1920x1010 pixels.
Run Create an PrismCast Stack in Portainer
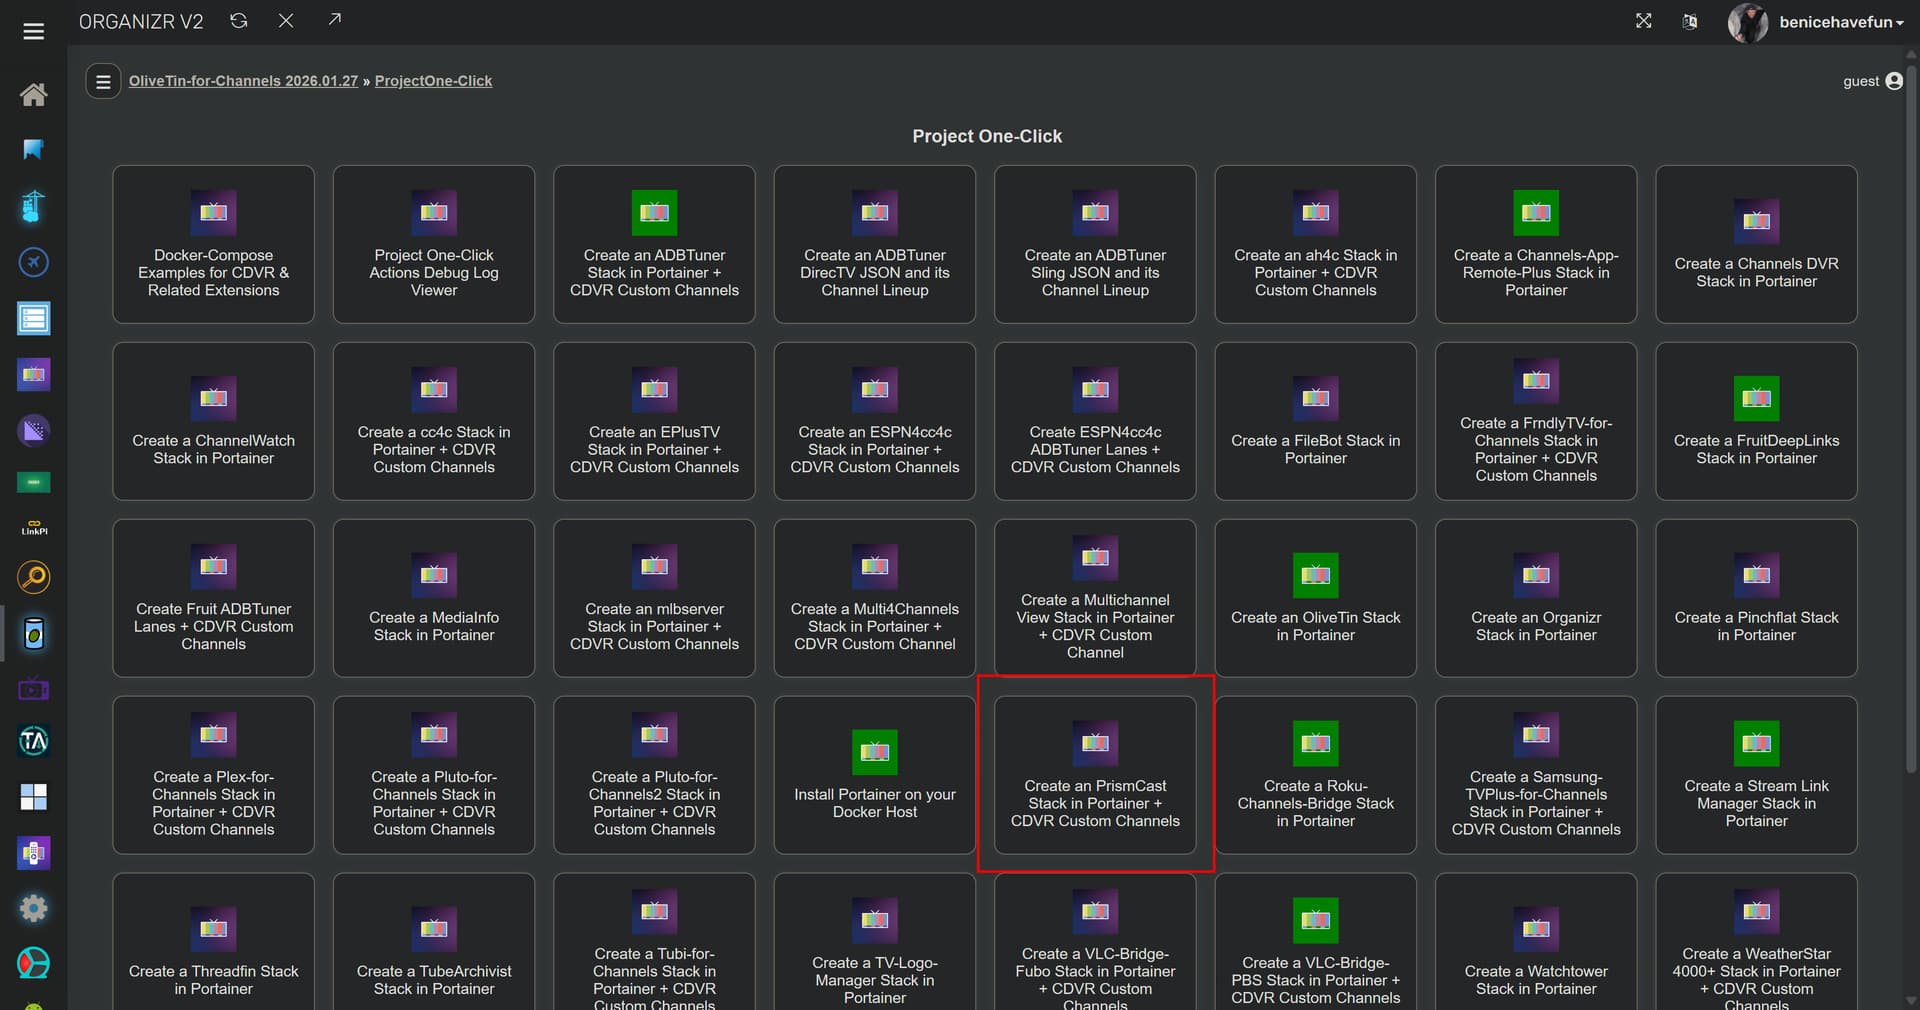tap(1095, 775)
